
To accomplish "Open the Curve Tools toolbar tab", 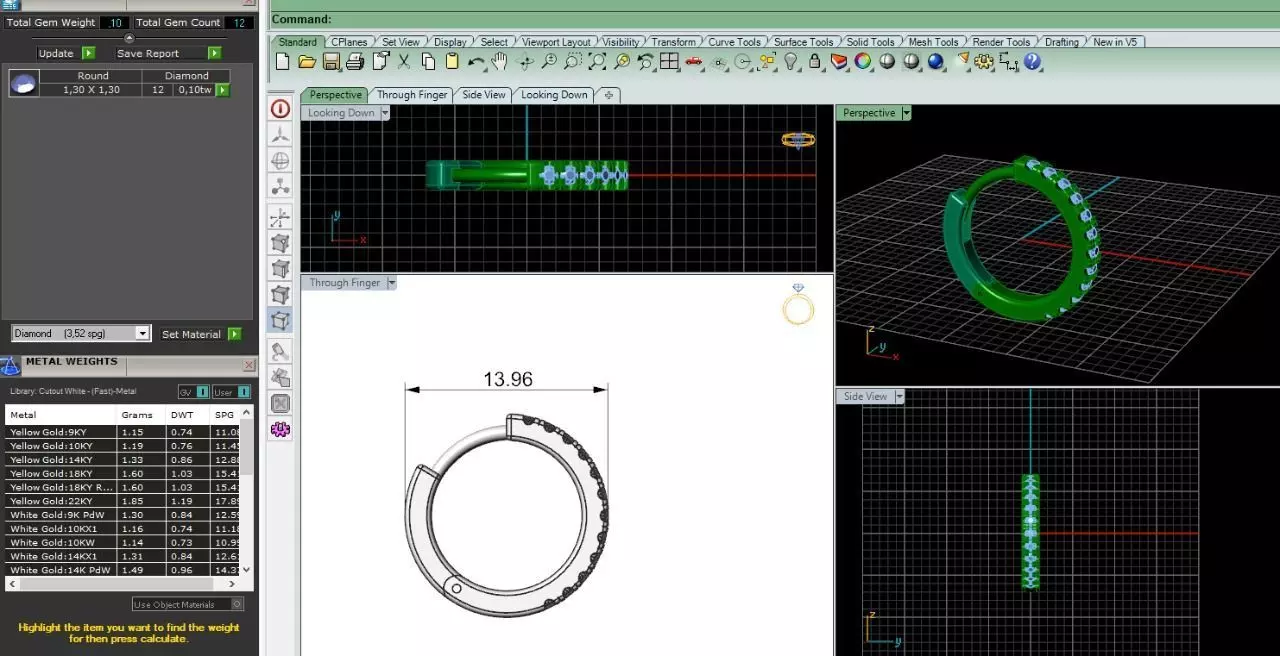I will pyautogui.click(x=734, y=42).
